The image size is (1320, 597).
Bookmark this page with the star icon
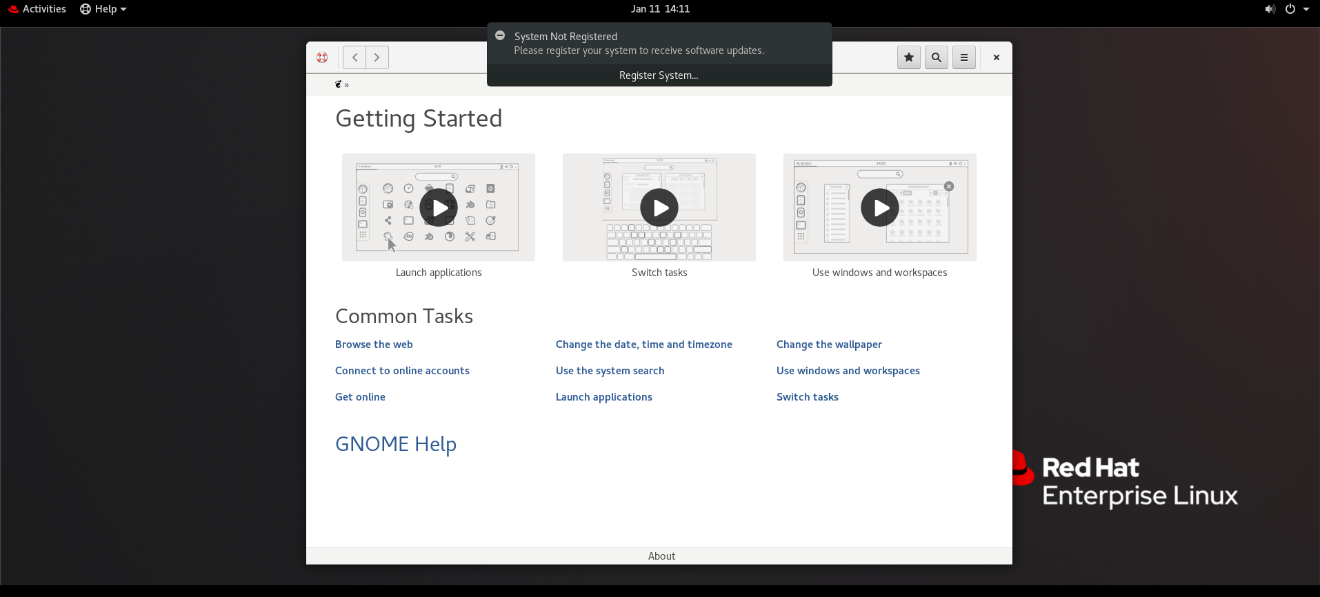click(909, 58)
